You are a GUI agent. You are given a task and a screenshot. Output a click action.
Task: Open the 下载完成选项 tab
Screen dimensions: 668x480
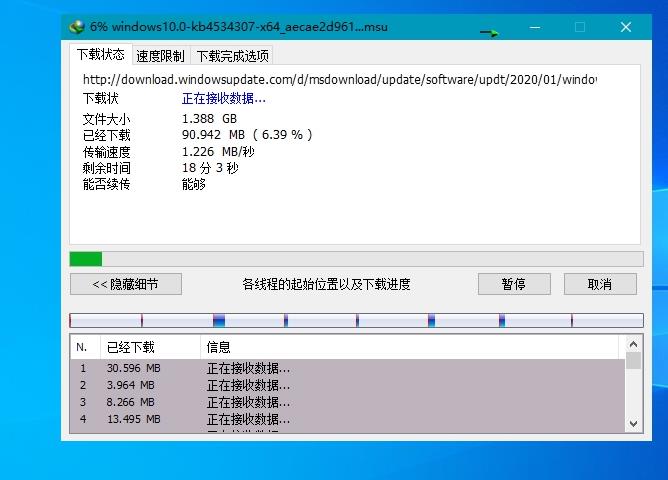tap(233, 56)
